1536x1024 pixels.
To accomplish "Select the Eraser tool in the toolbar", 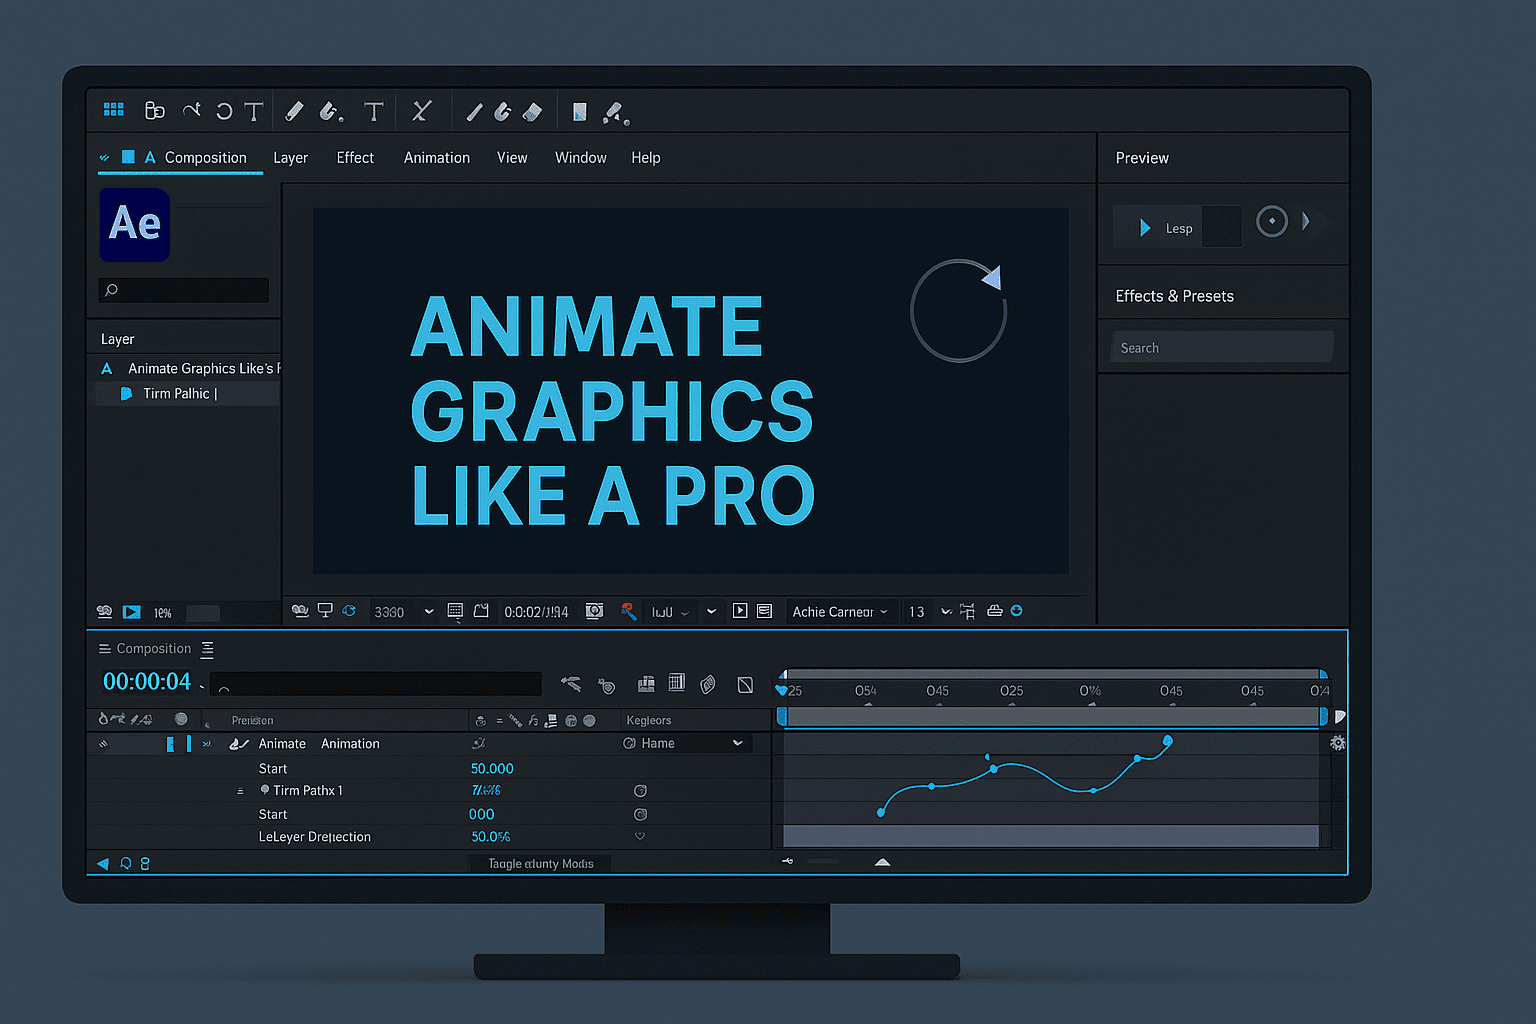I will pyautogui.click(x=532, y=111).
